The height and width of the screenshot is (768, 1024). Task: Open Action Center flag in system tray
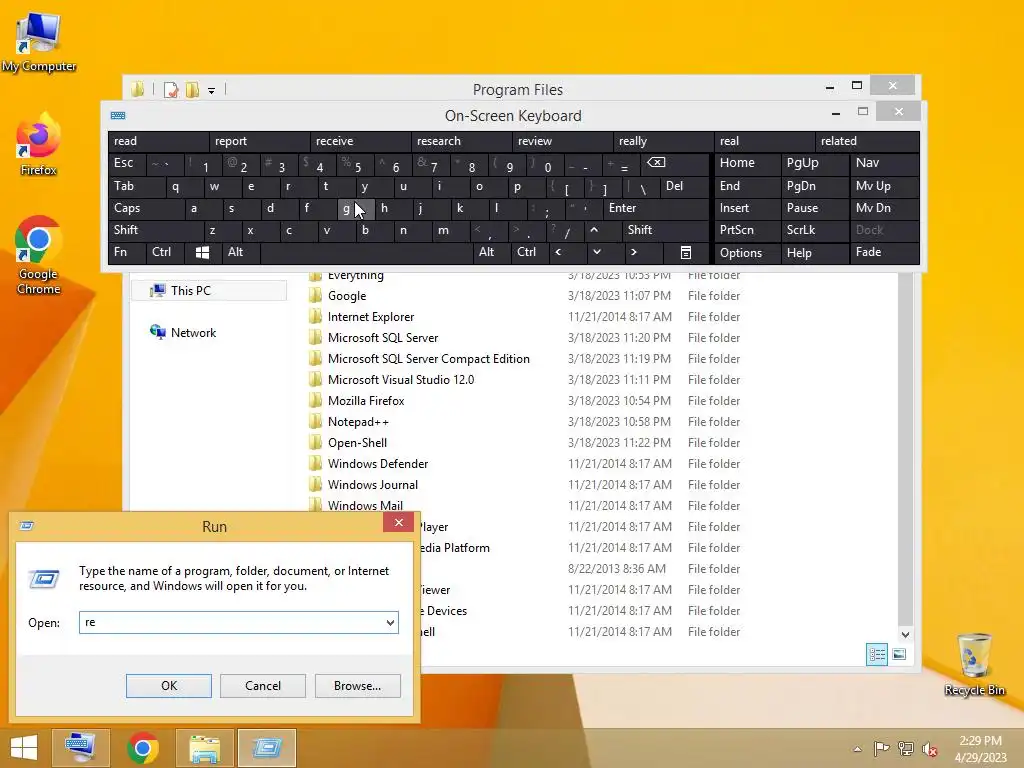tap(881, 749)
